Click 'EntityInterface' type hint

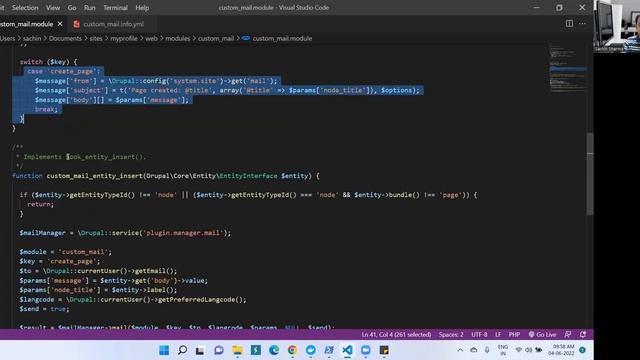pyautogui.click(x=248, y=176)
